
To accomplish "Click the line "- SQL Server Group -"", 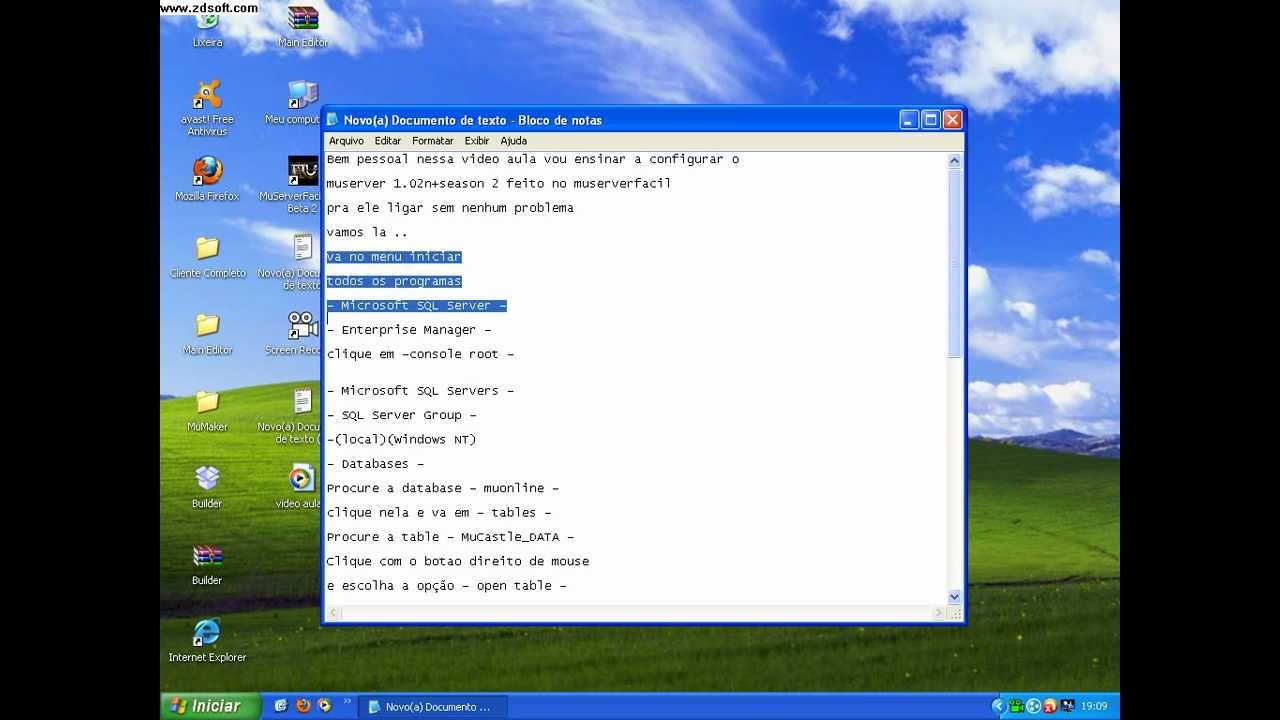I will click(x=402, y=415).
